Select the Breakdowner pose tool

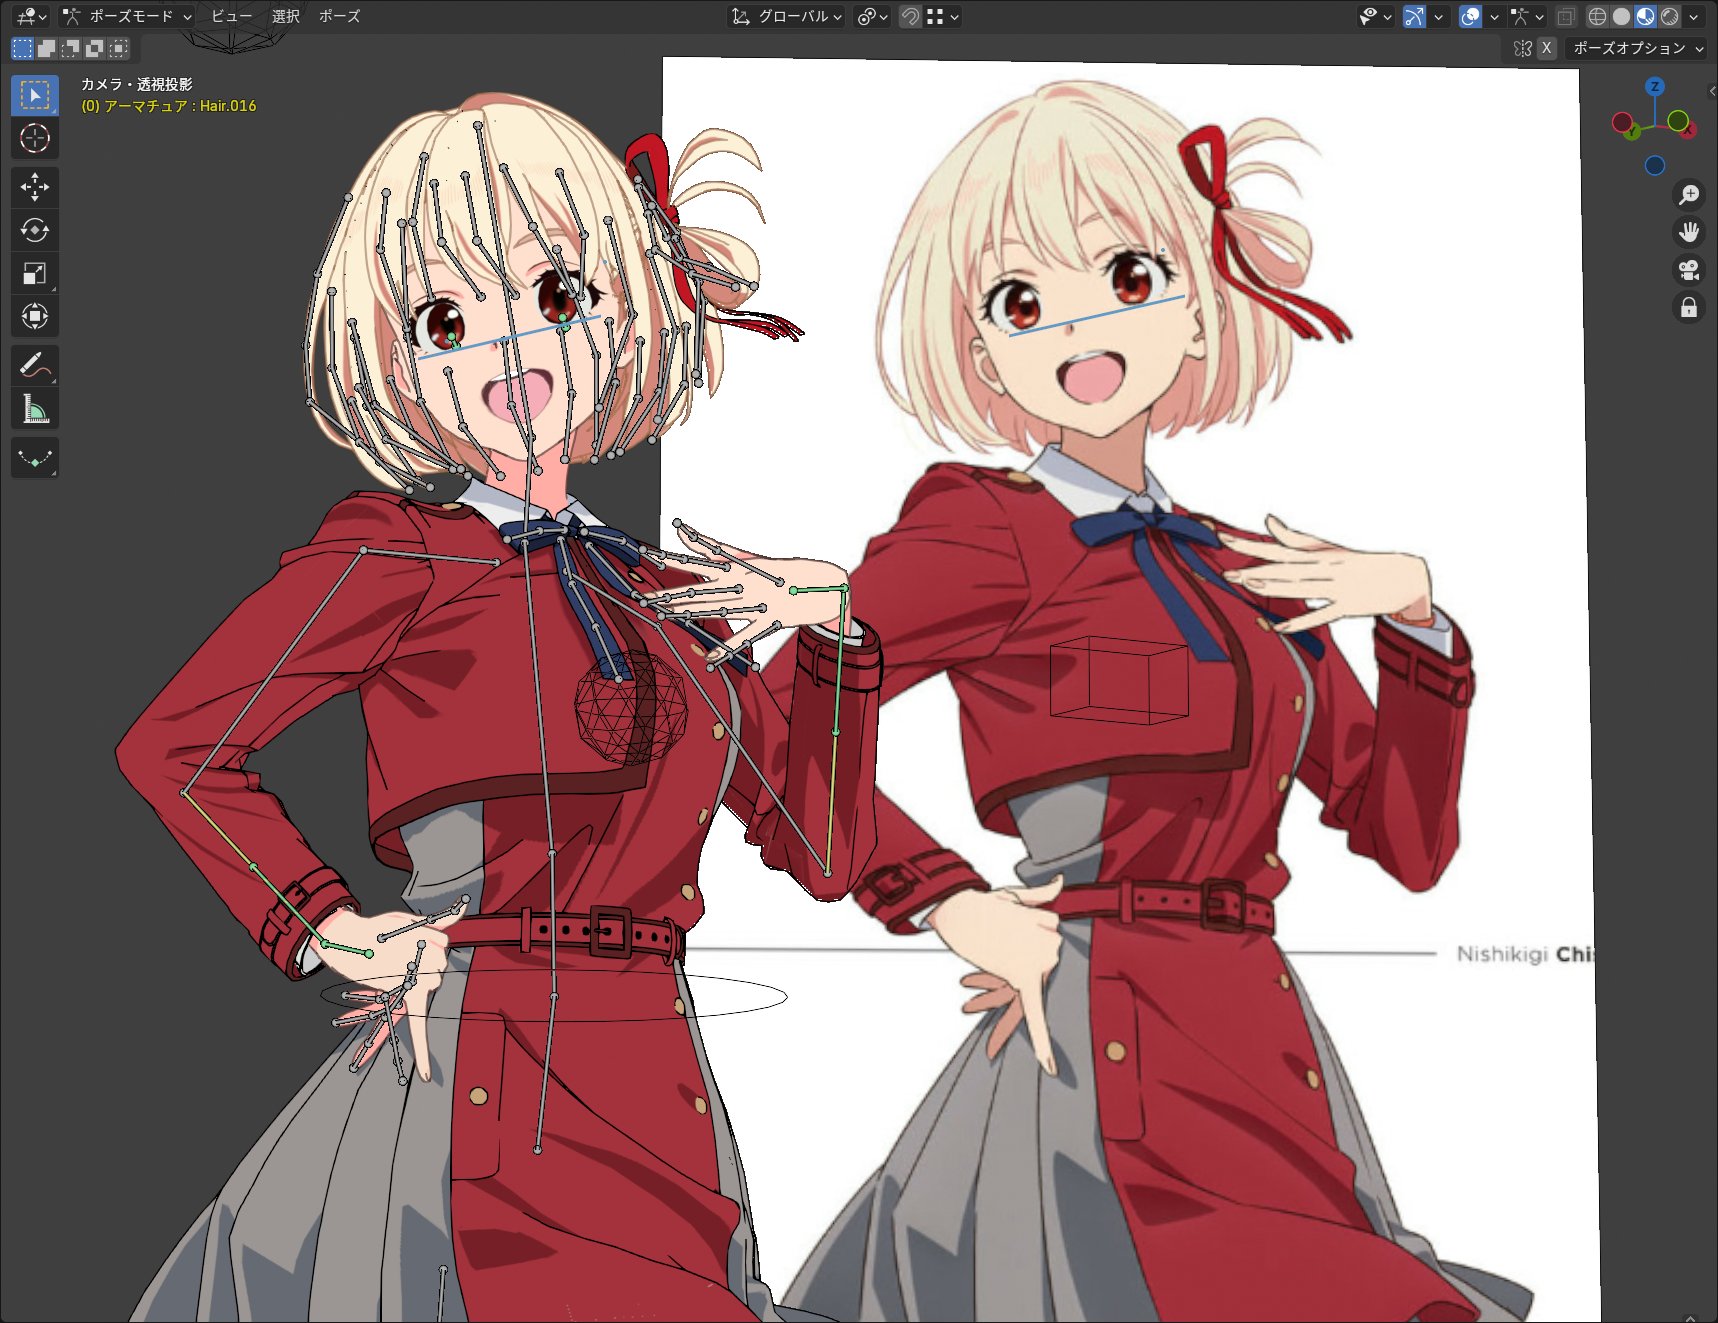35,458
